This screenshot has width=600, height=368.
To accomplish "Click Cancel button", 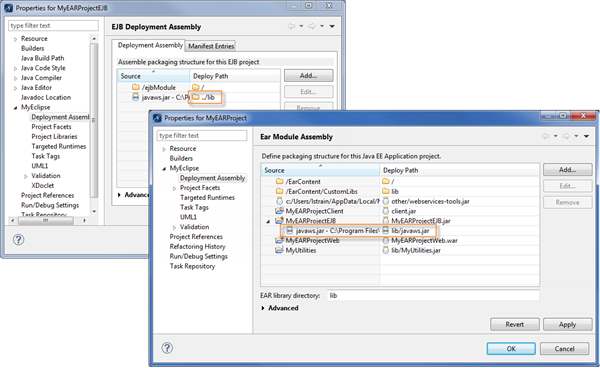I will click(564, 348).
